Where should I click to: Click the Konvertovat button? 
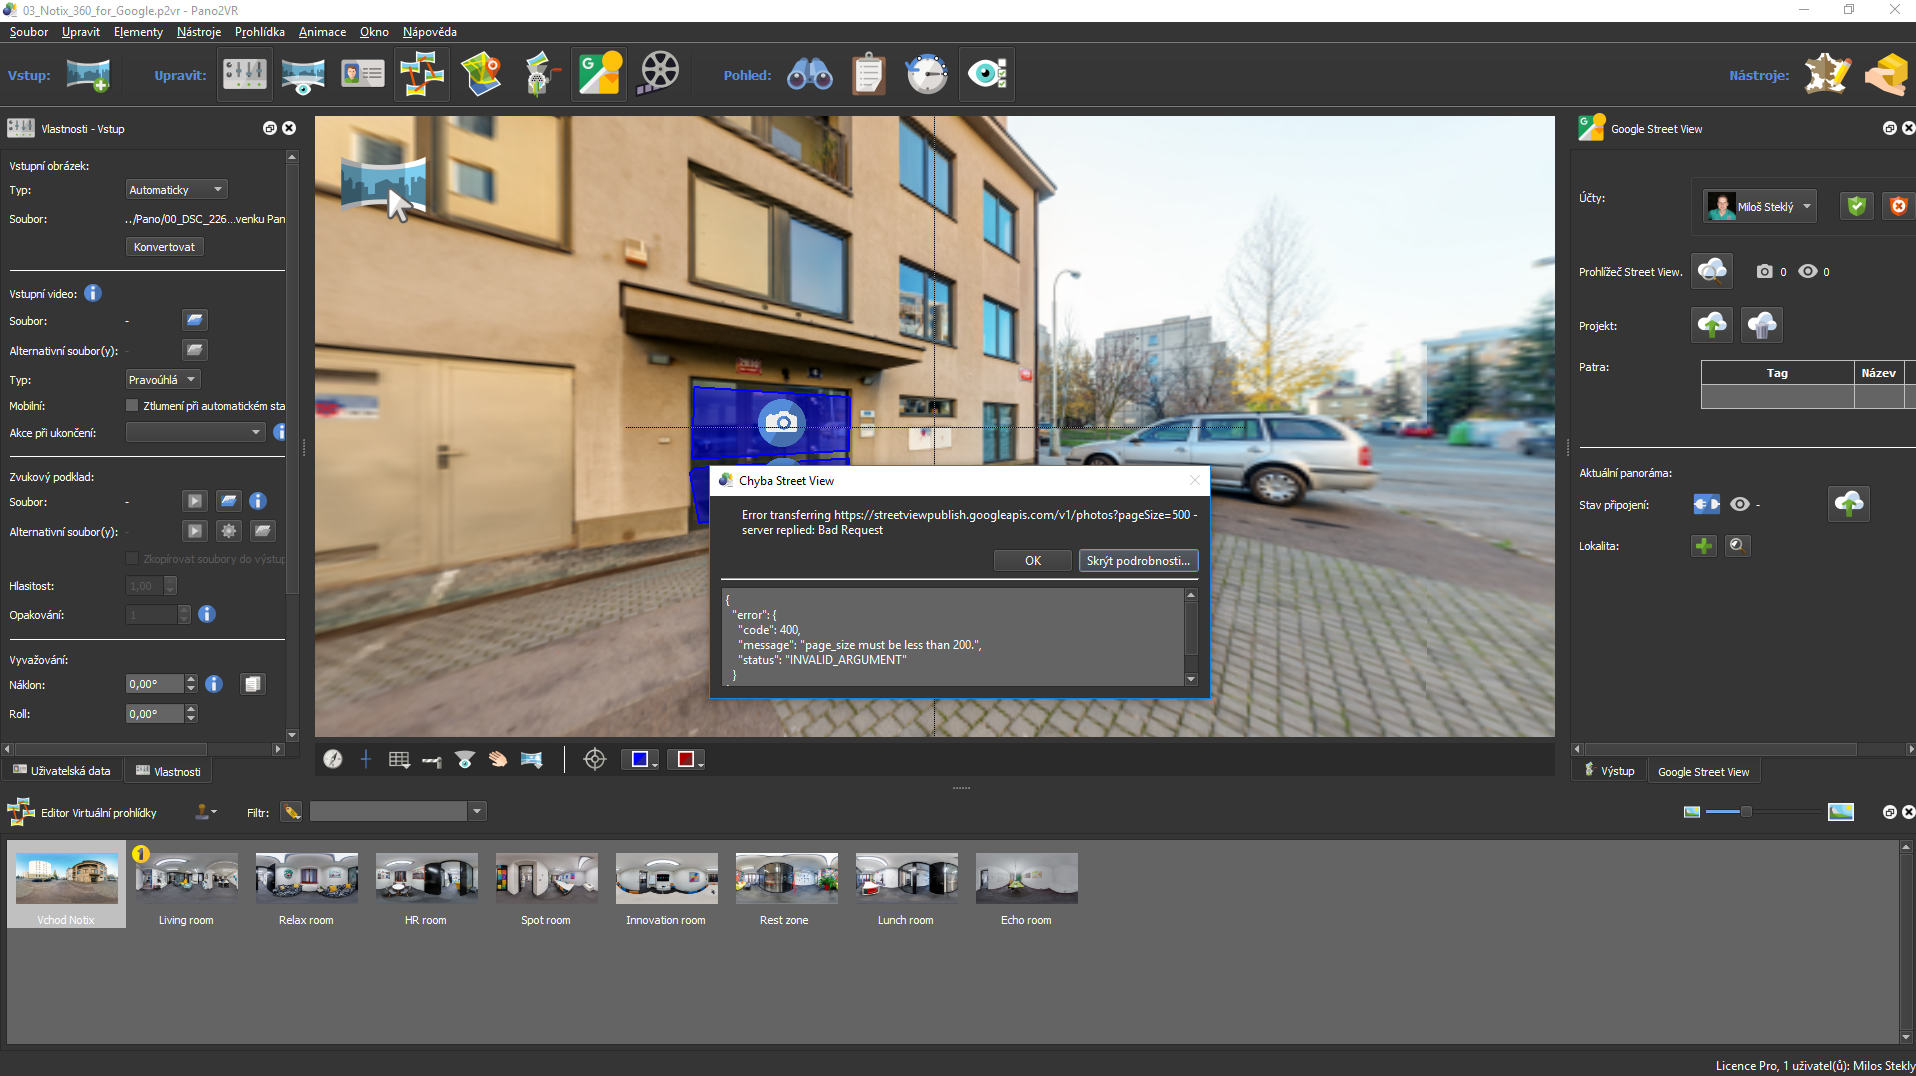[x=165, y=247]
